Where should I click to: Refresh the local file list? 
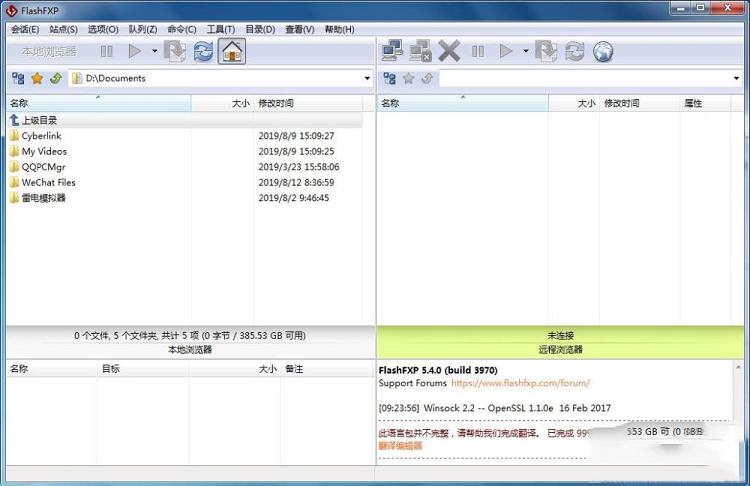203,51
